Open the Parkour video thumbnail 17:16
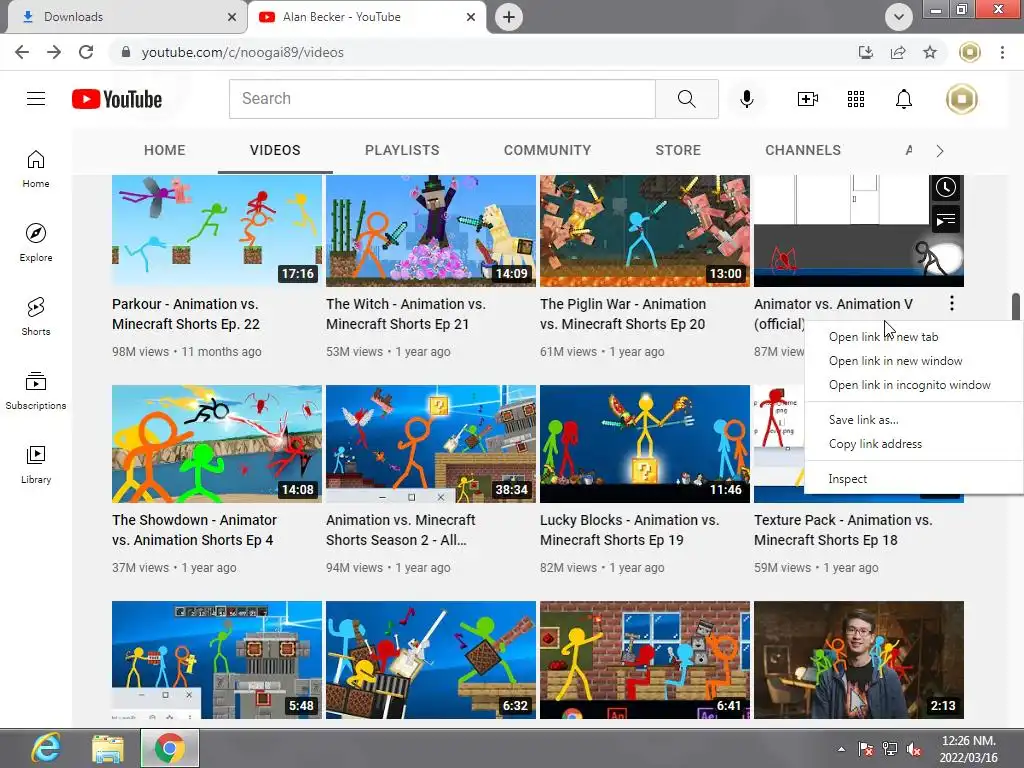Viewport: 1024px width, 768px height. (217, 231)
